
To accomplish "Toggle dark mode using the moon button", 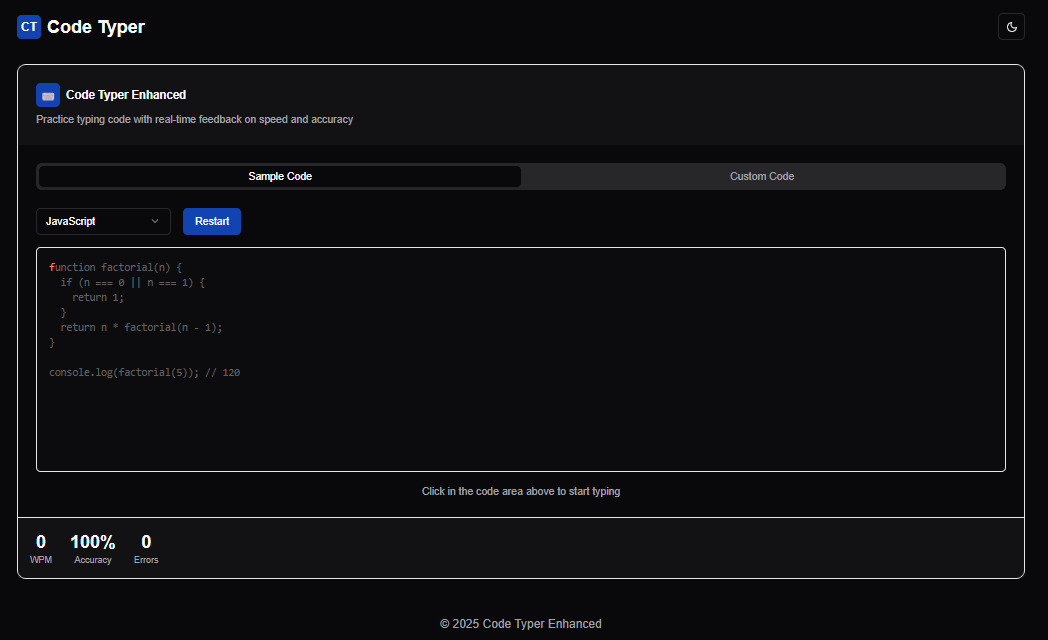I will (x=1011, y=26).
